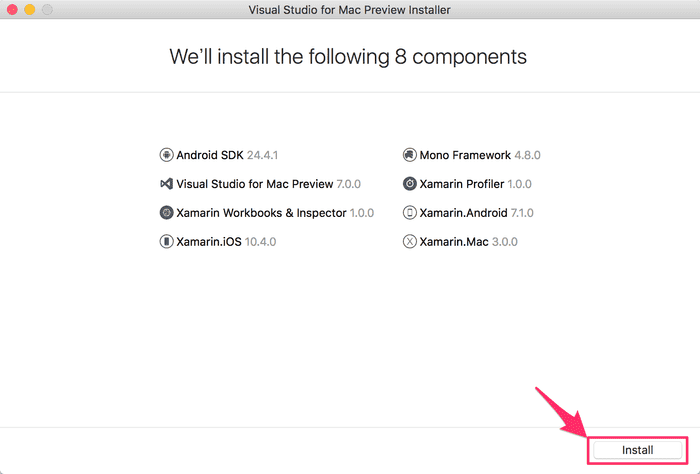
Task: Click the Xamarin.iOS phone icon
Action: coord(166,242)
